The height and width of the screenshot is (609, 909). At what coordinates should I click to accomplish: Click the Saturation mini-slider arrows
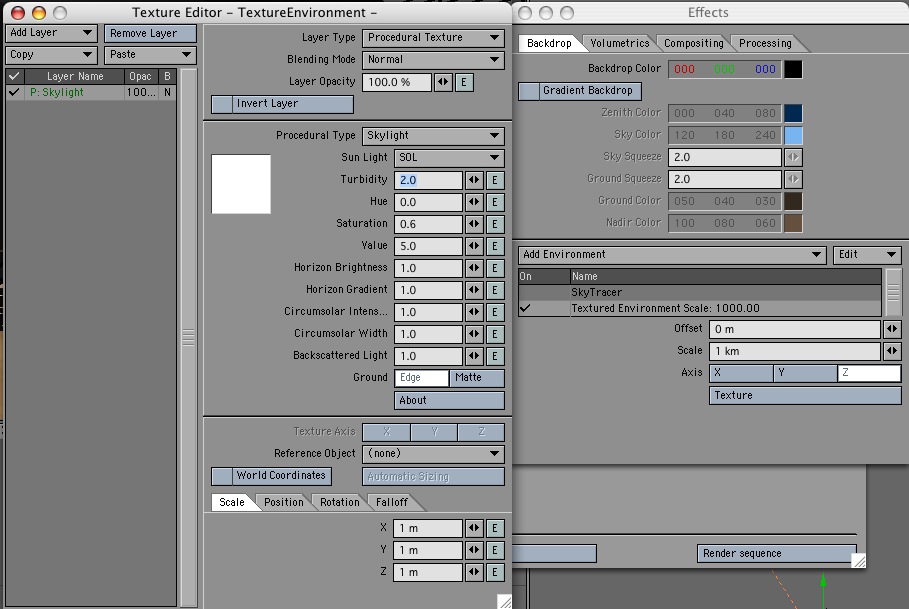point(474,224)
